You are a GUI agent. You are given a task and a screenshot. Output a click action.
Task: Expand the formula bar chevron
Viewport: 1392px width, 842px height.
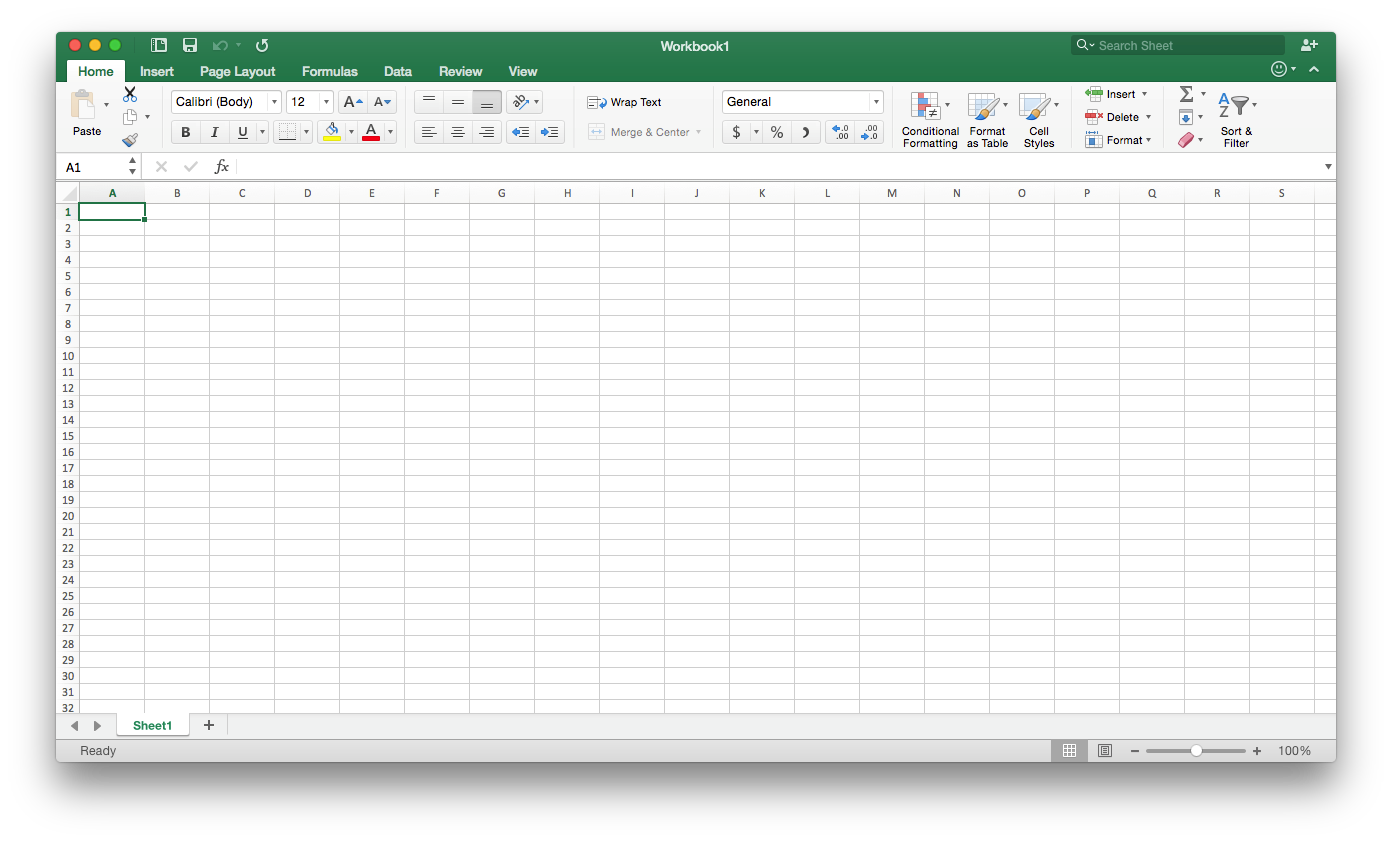click(1328, 167)
